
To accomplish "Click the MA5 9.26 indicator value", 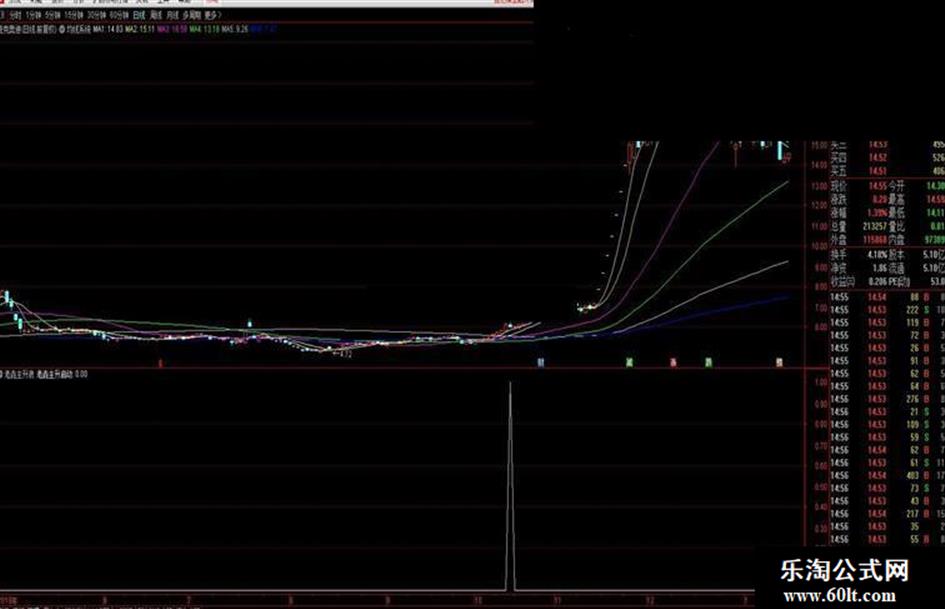I will (234, 29).
